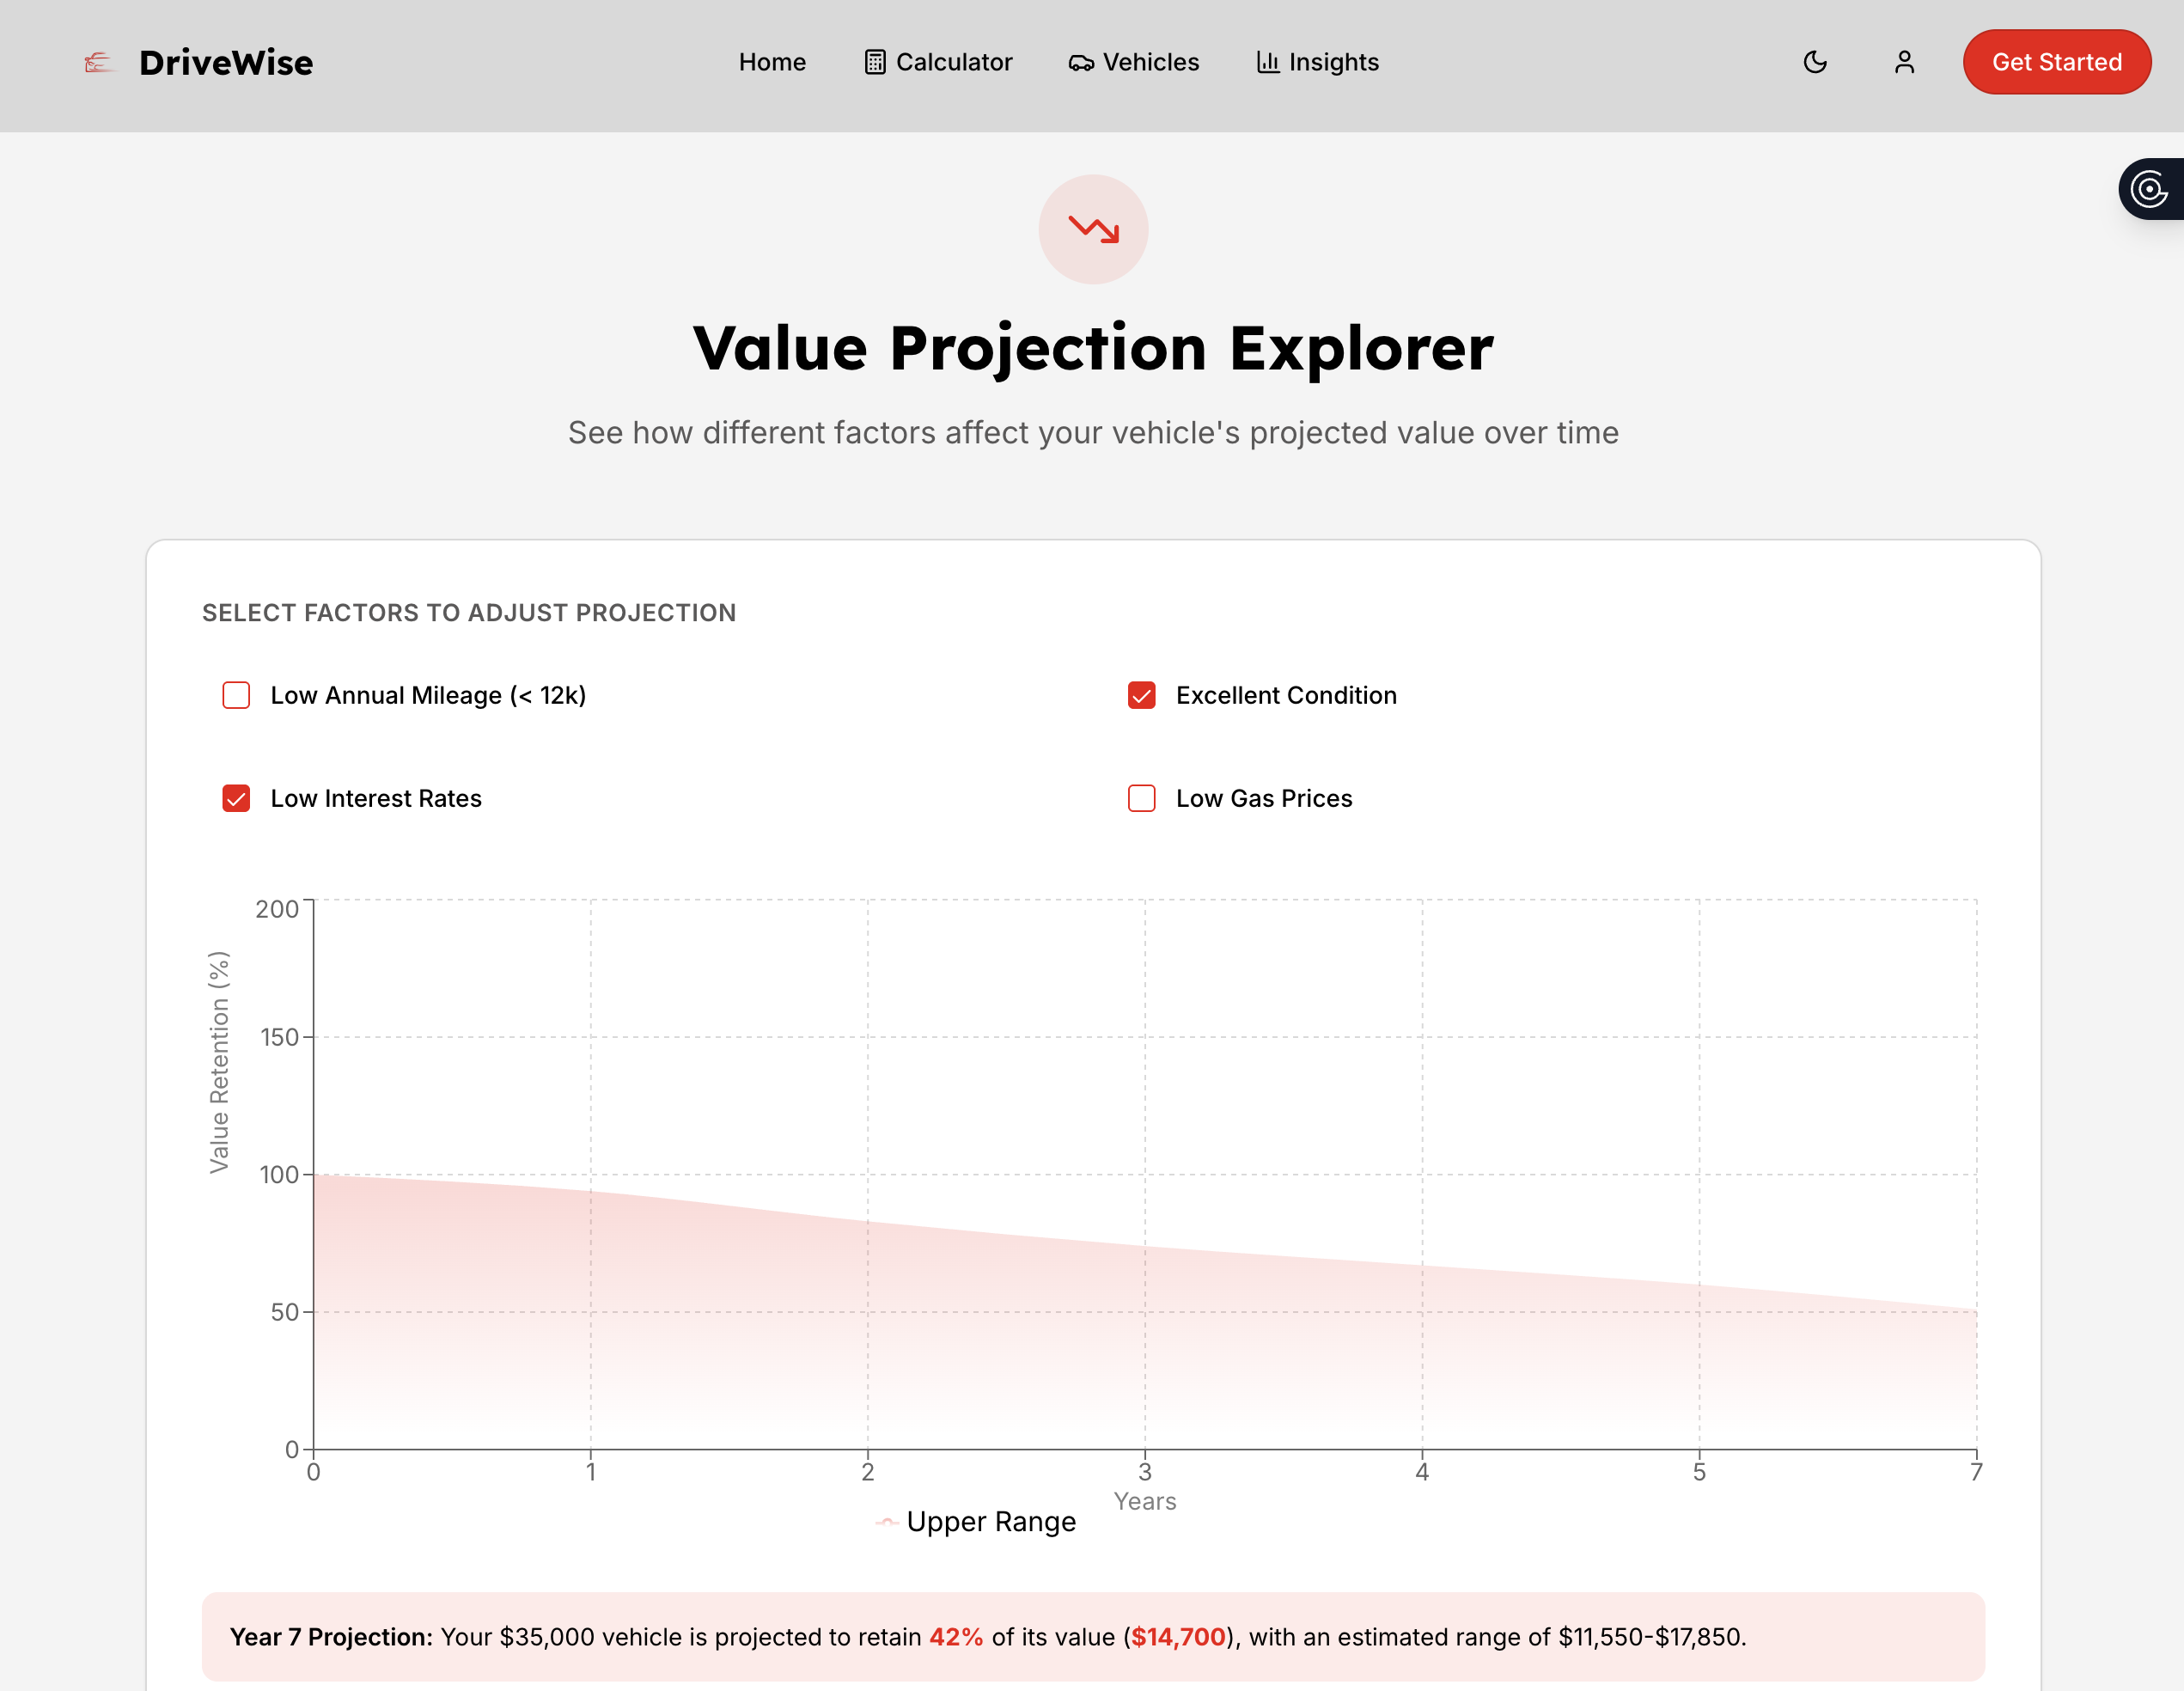This screenshot has width=2184, height=1691.
Task: Click the trending-down arrow hero icon
Action: (1093, 230)
